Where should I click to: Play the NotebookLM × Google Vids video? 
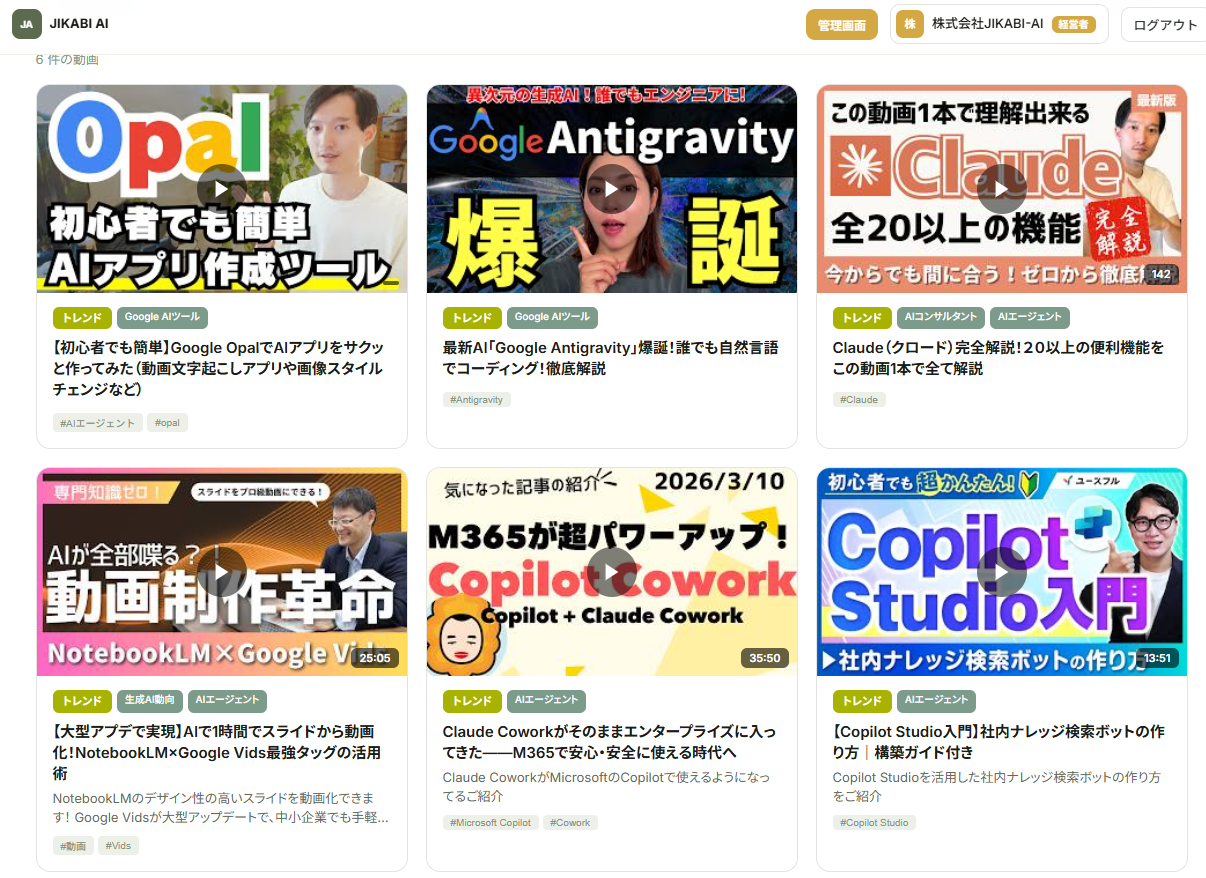coord(222,572)
